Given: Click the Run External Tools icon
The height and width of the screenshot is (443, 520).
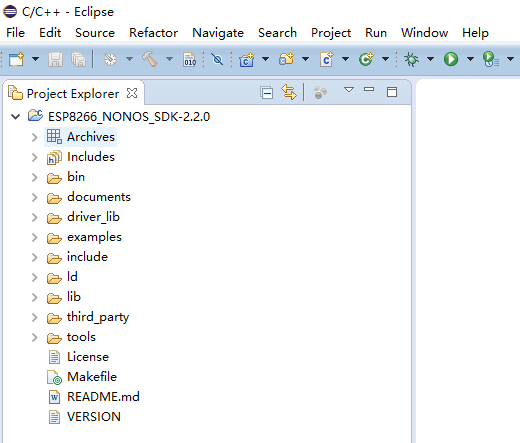Looking at the screenshot, I should click(491, 59).
